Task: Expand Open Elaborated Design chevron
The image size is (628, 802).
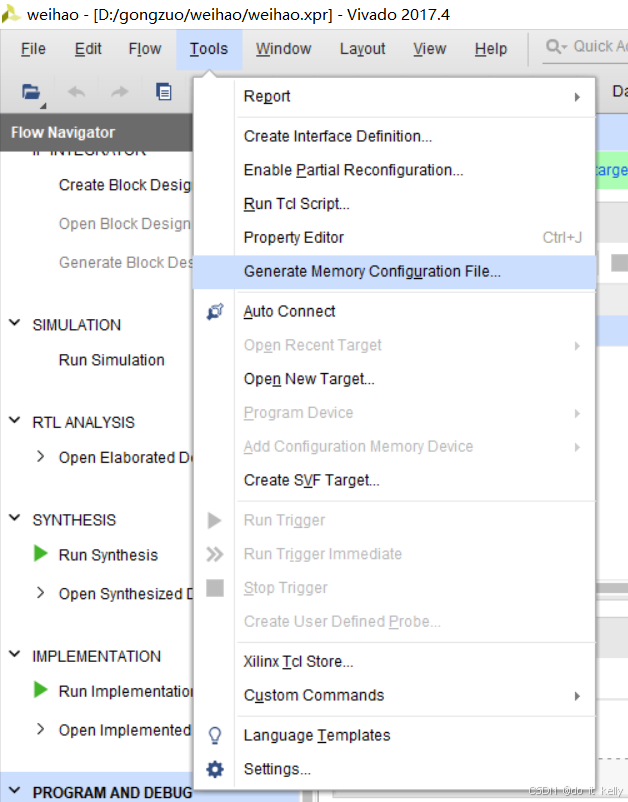Action: point(40,456)
